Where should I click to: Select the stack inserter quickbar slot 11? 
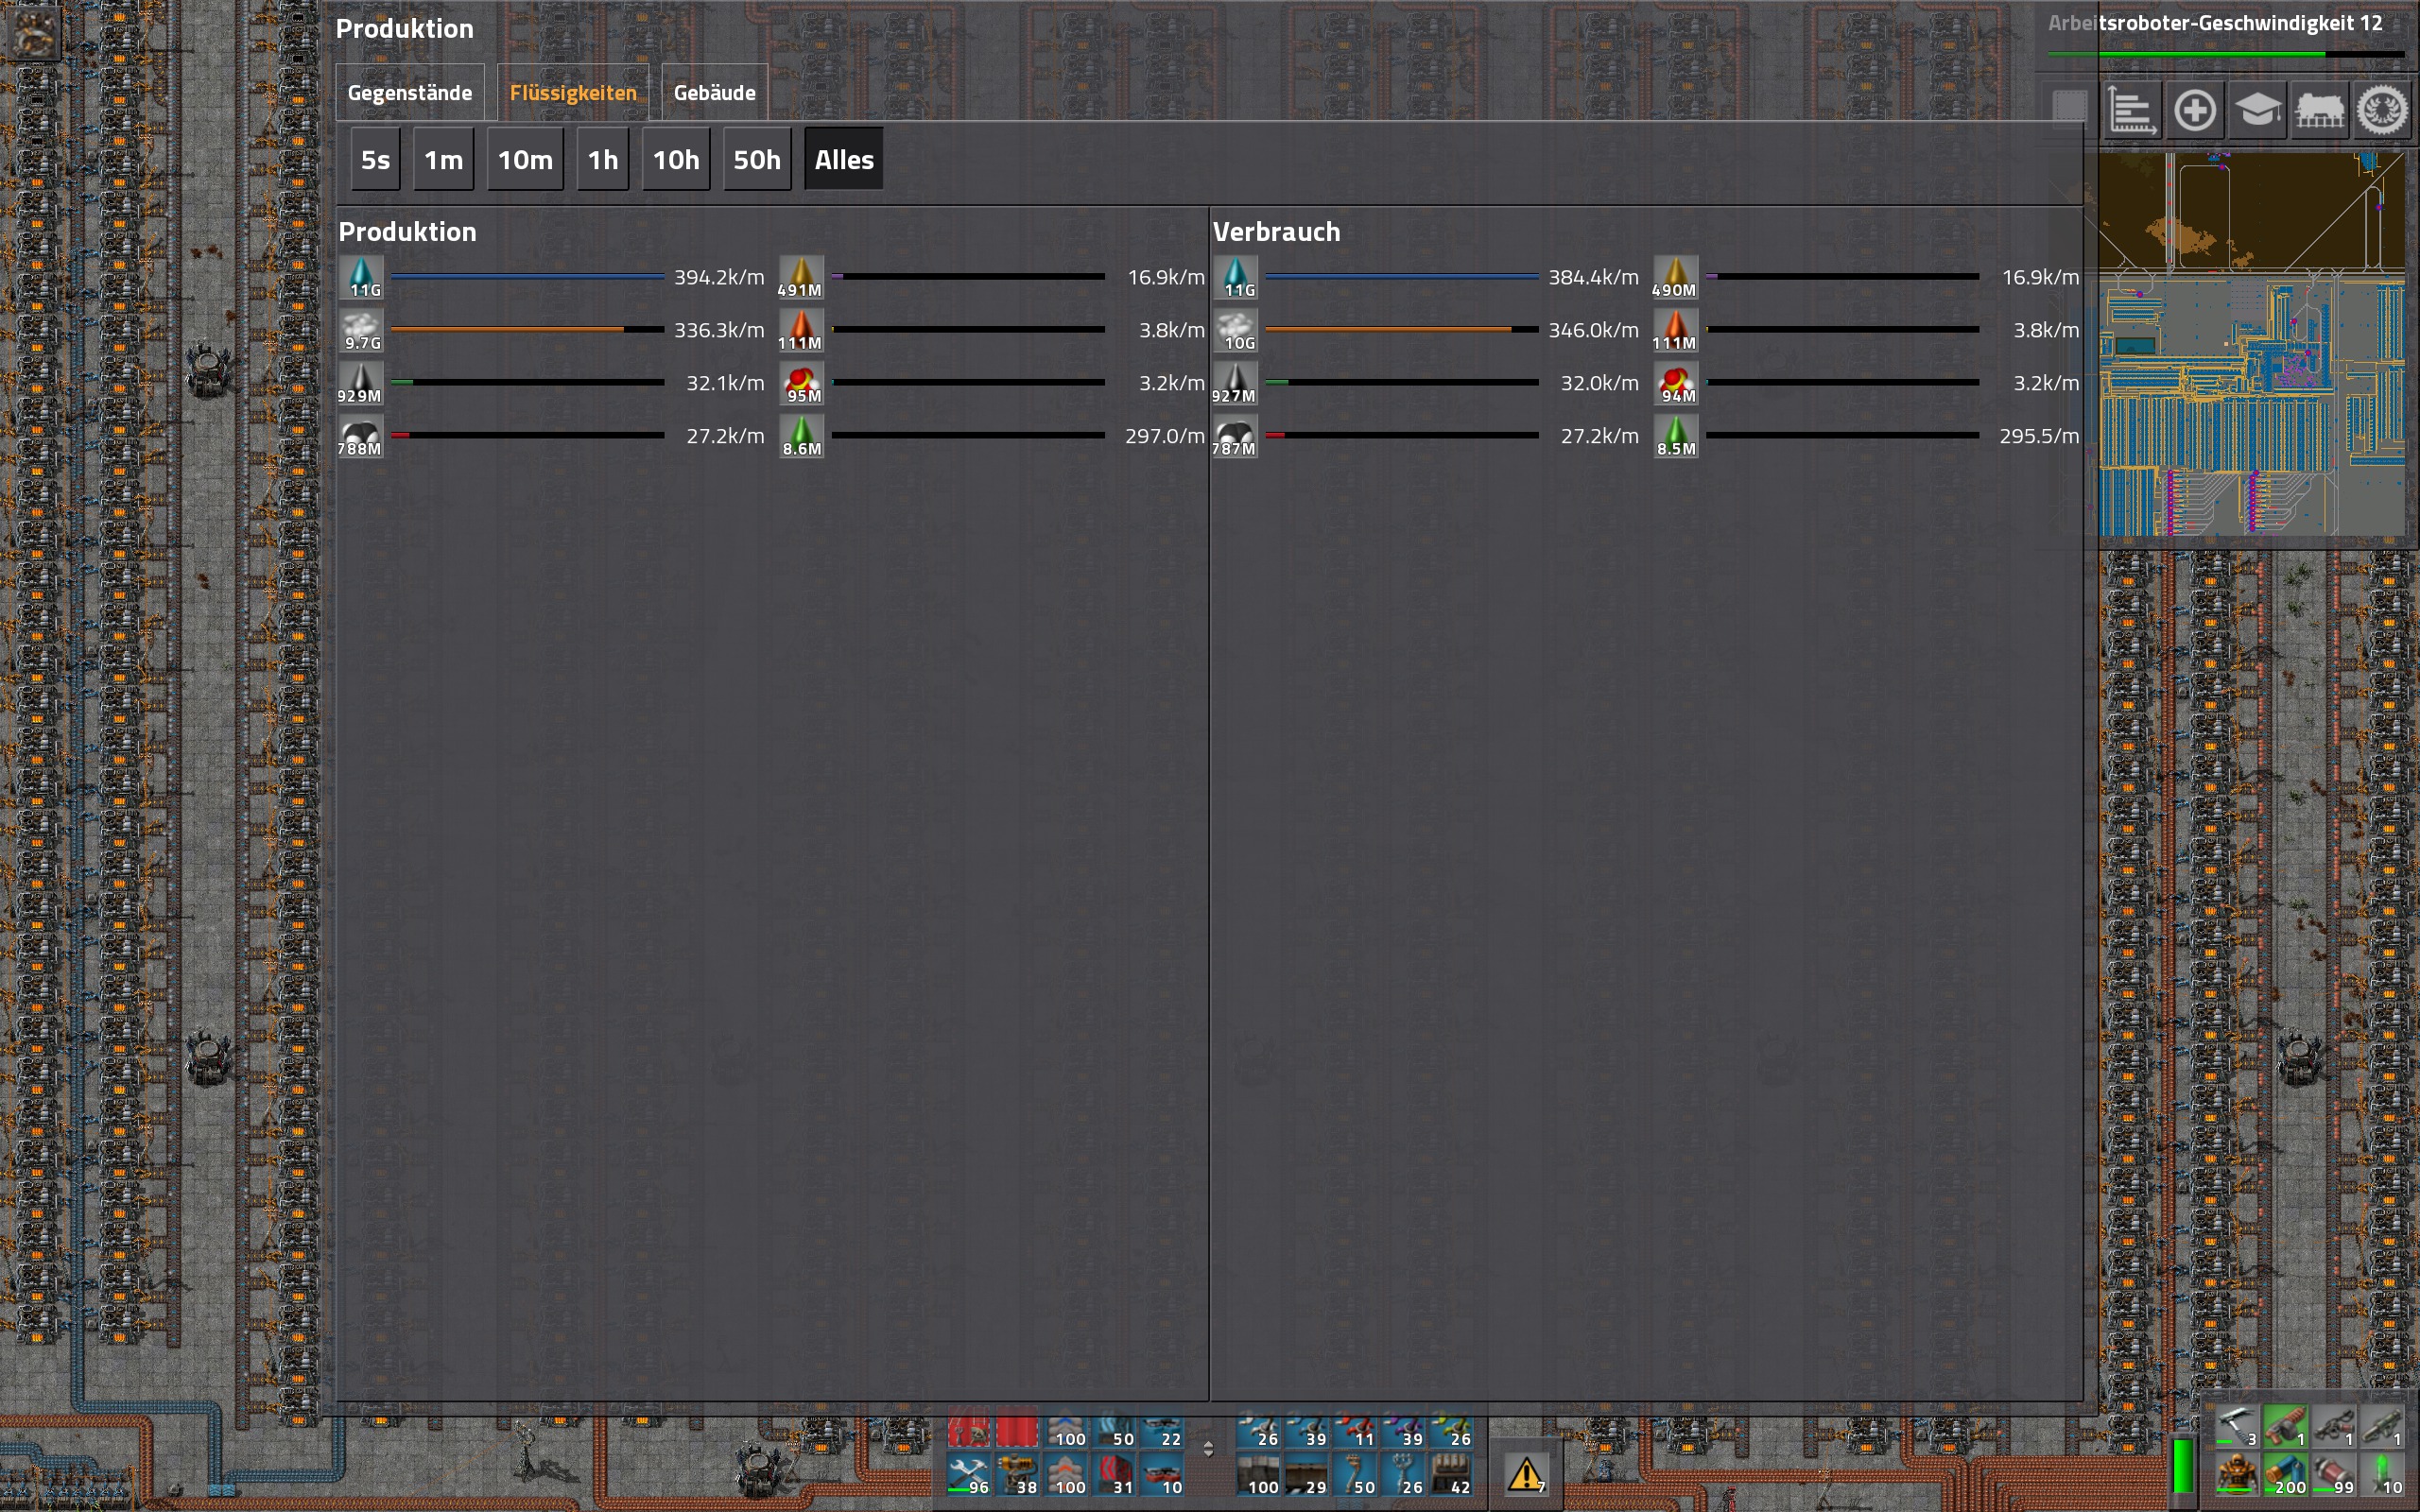[x=1355, y=1428]
